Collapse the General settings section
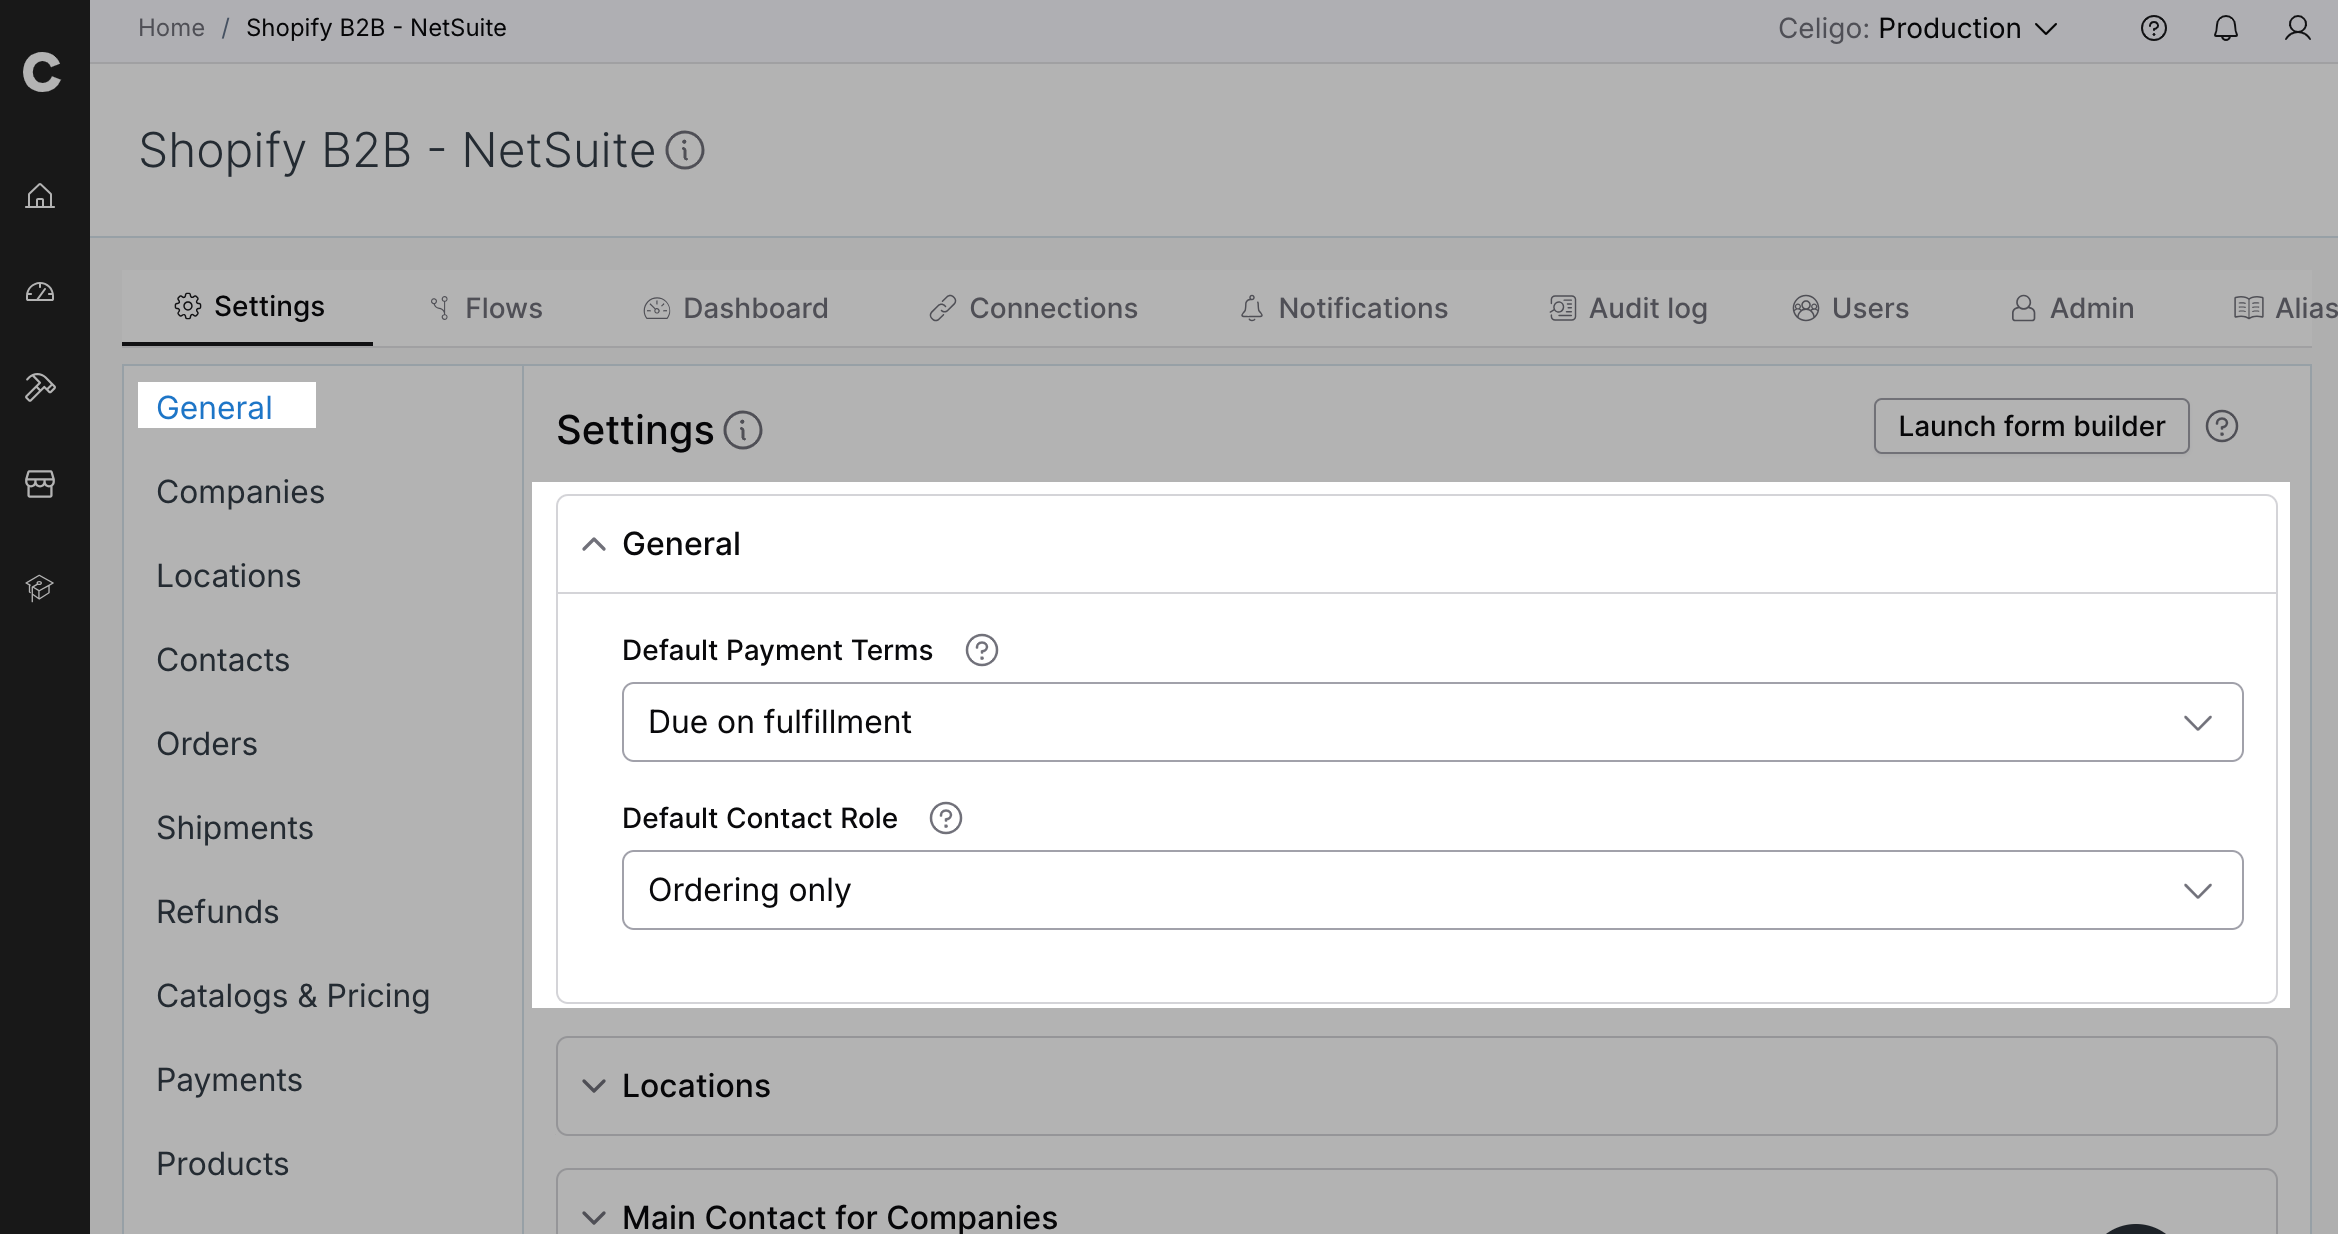 pos(1417,544)
